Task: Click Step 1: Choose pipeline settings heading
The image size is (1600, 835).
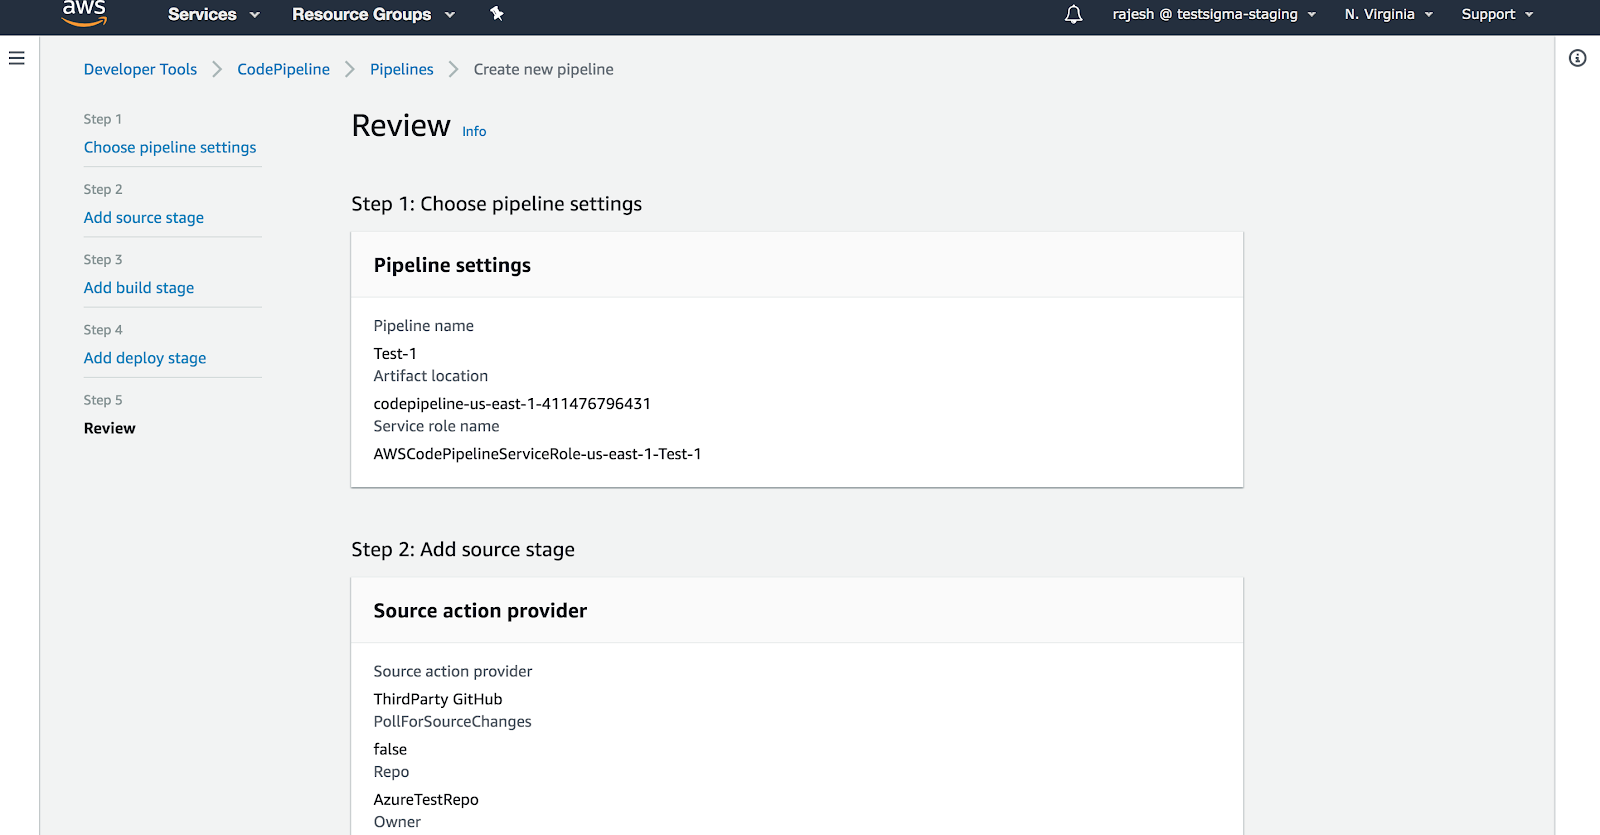Action: [x=497, y=204]
